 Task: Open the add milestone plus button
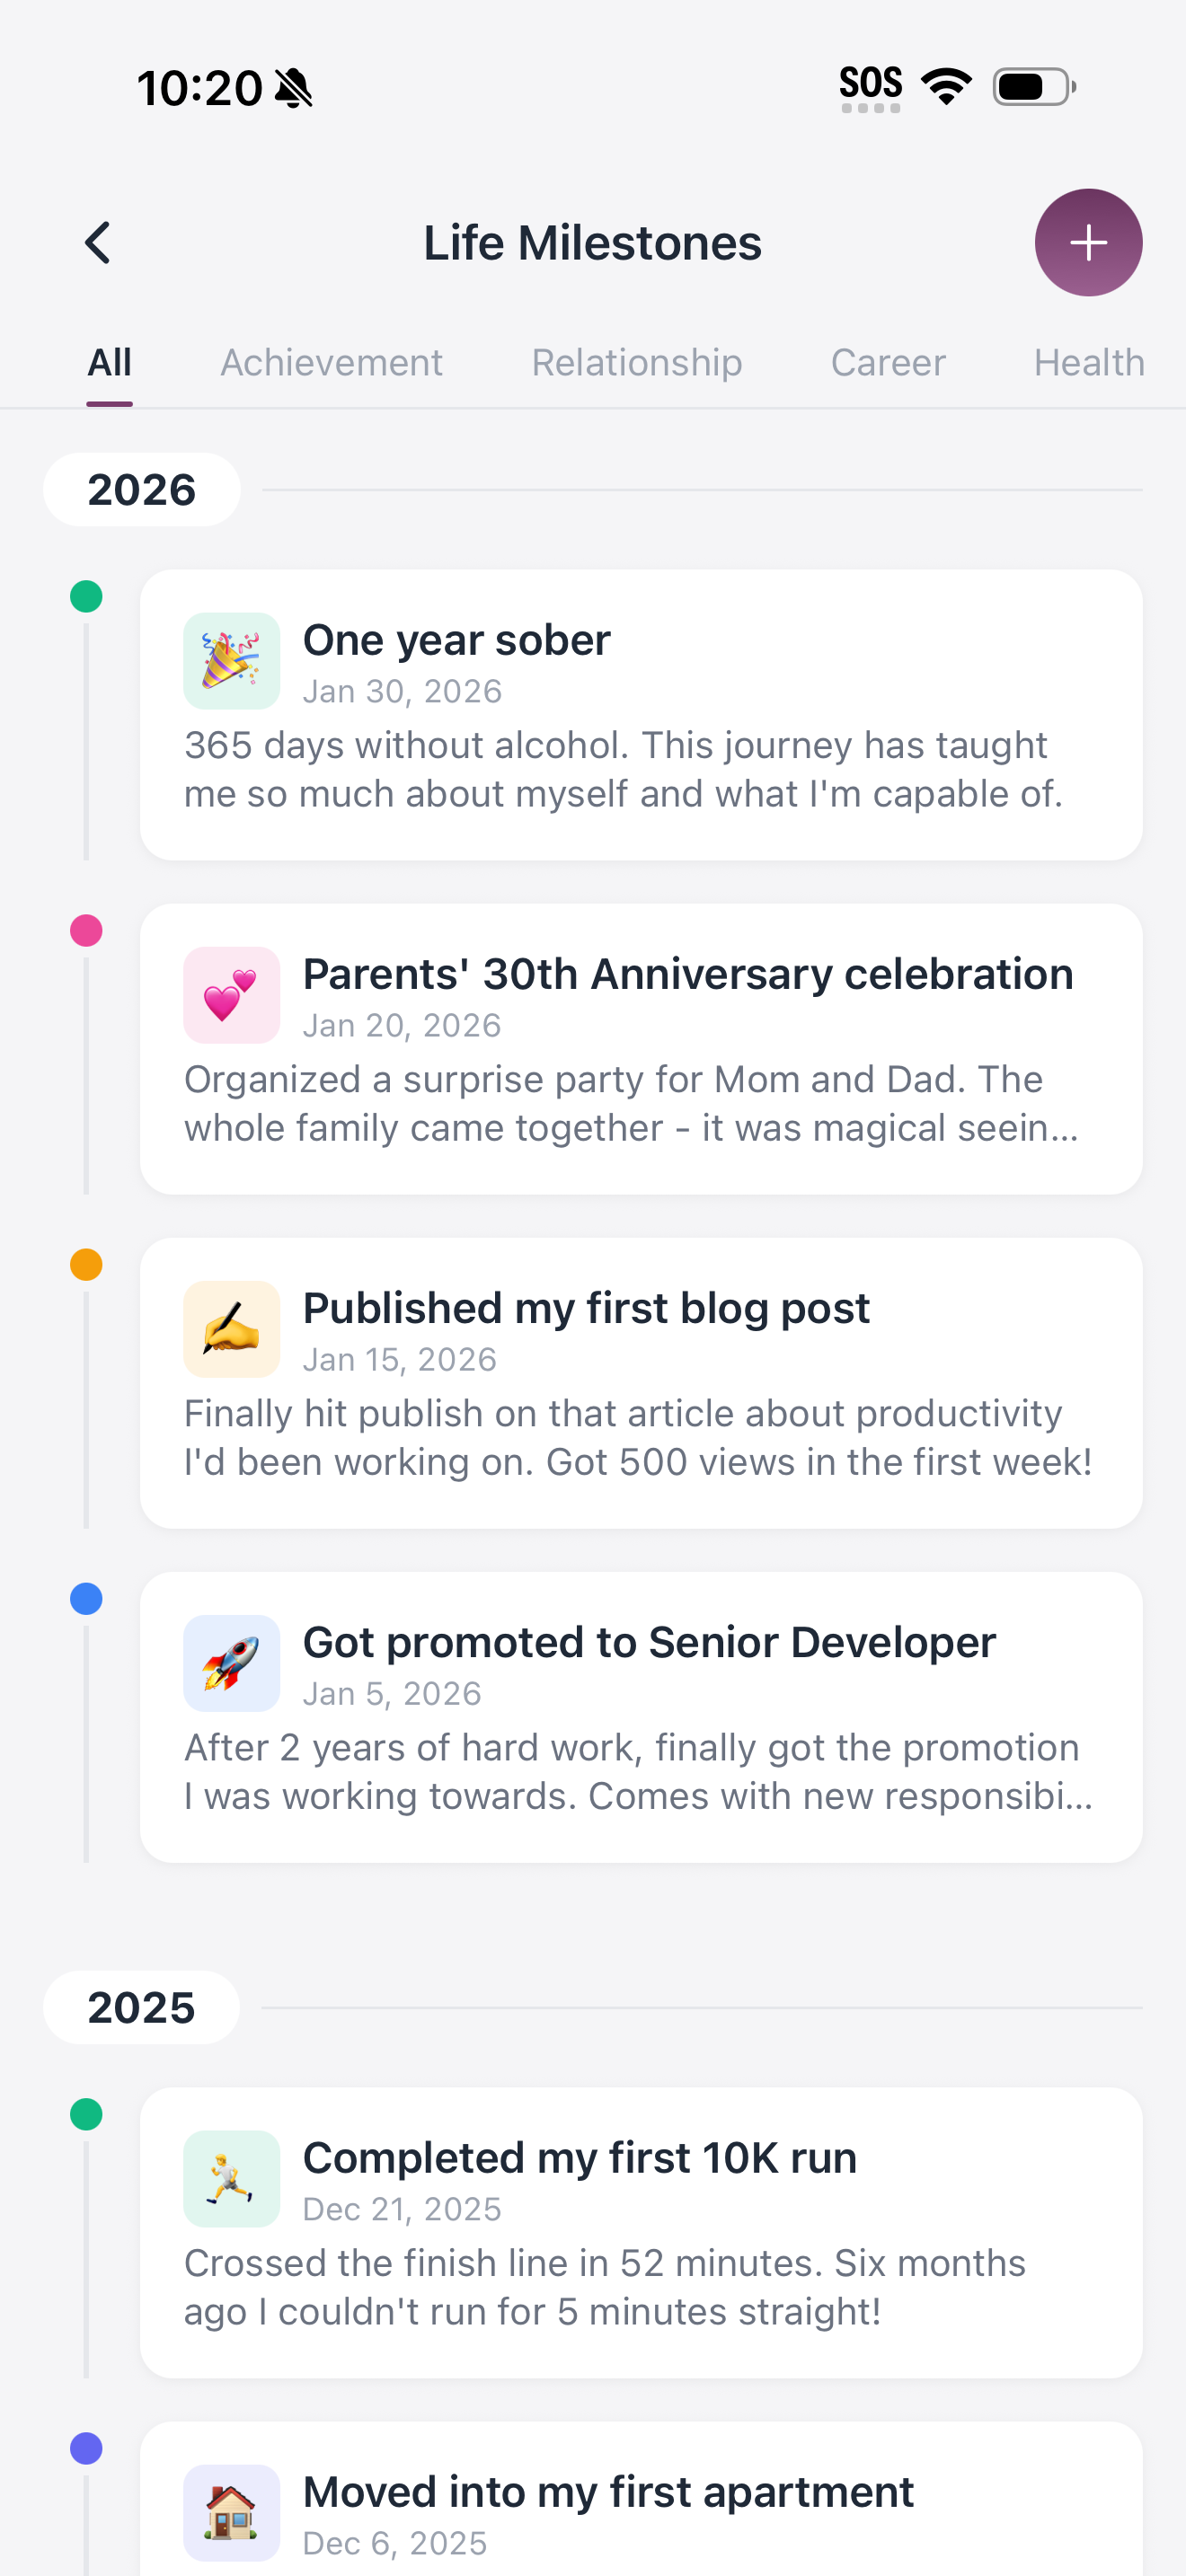click(1088, 242)
